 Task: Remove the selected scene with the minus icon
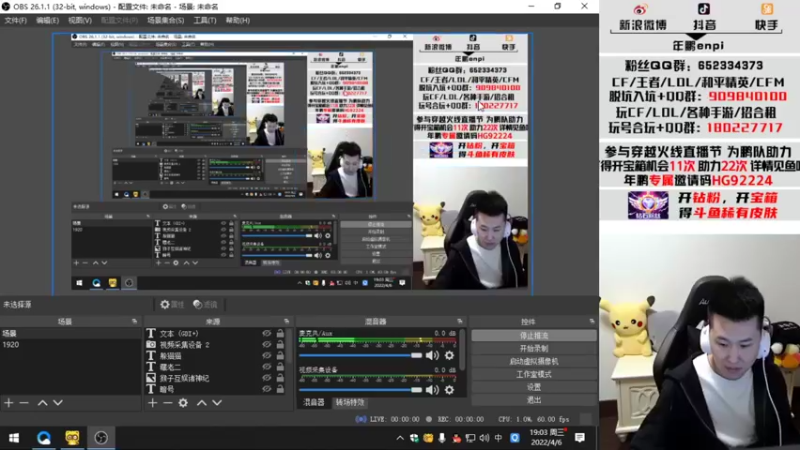(x=24, y=403)
